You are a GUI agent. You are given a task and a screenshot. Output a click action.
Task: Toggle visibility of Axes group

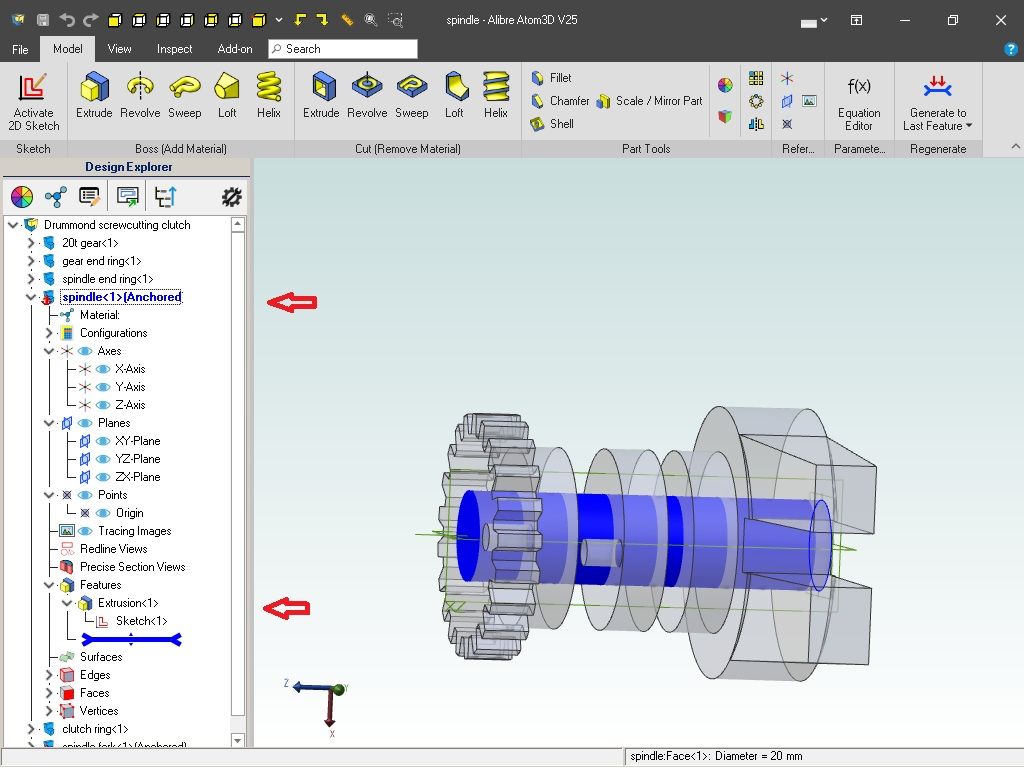pyautogui.click(x=85, y=351)
